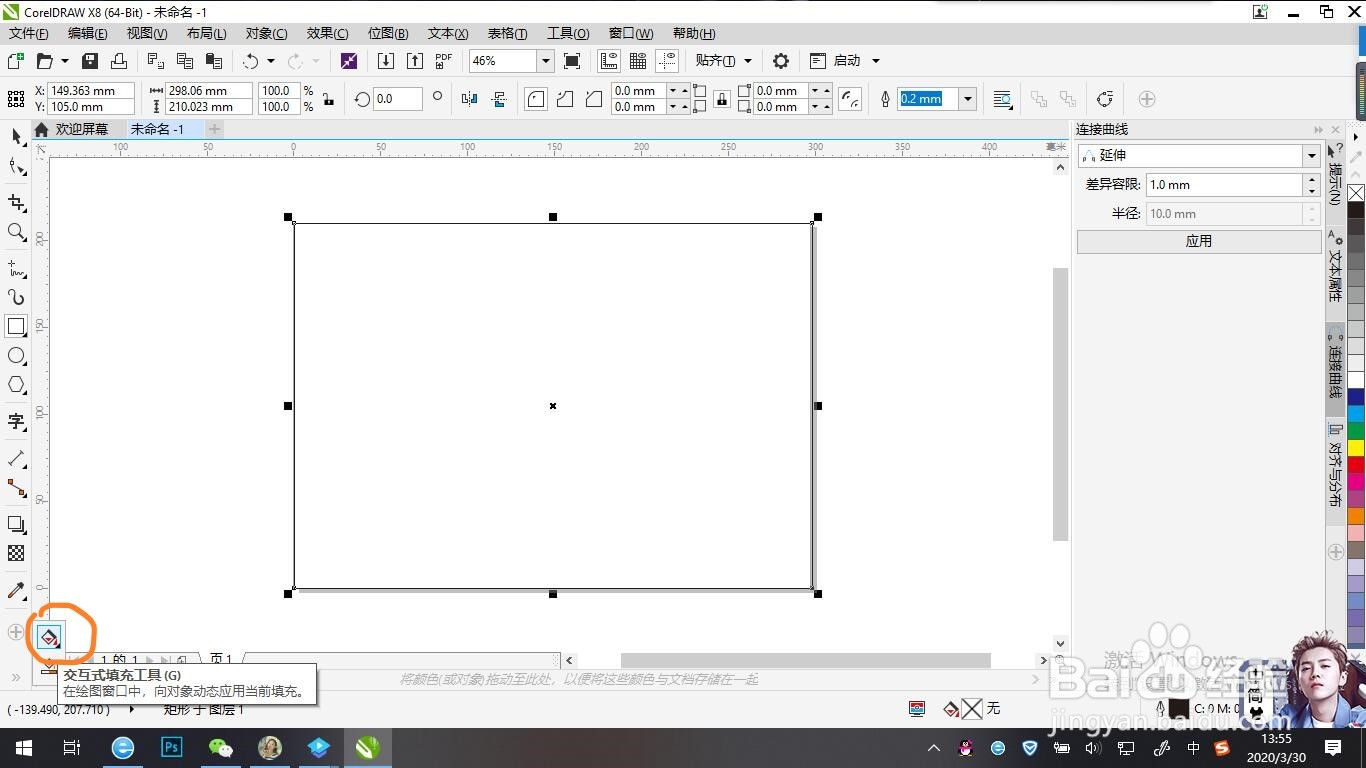Toggle the Relative Corner Scaling button
Image resolution: width=1366 pixels, height=768 pixels.
click(850, 99)
